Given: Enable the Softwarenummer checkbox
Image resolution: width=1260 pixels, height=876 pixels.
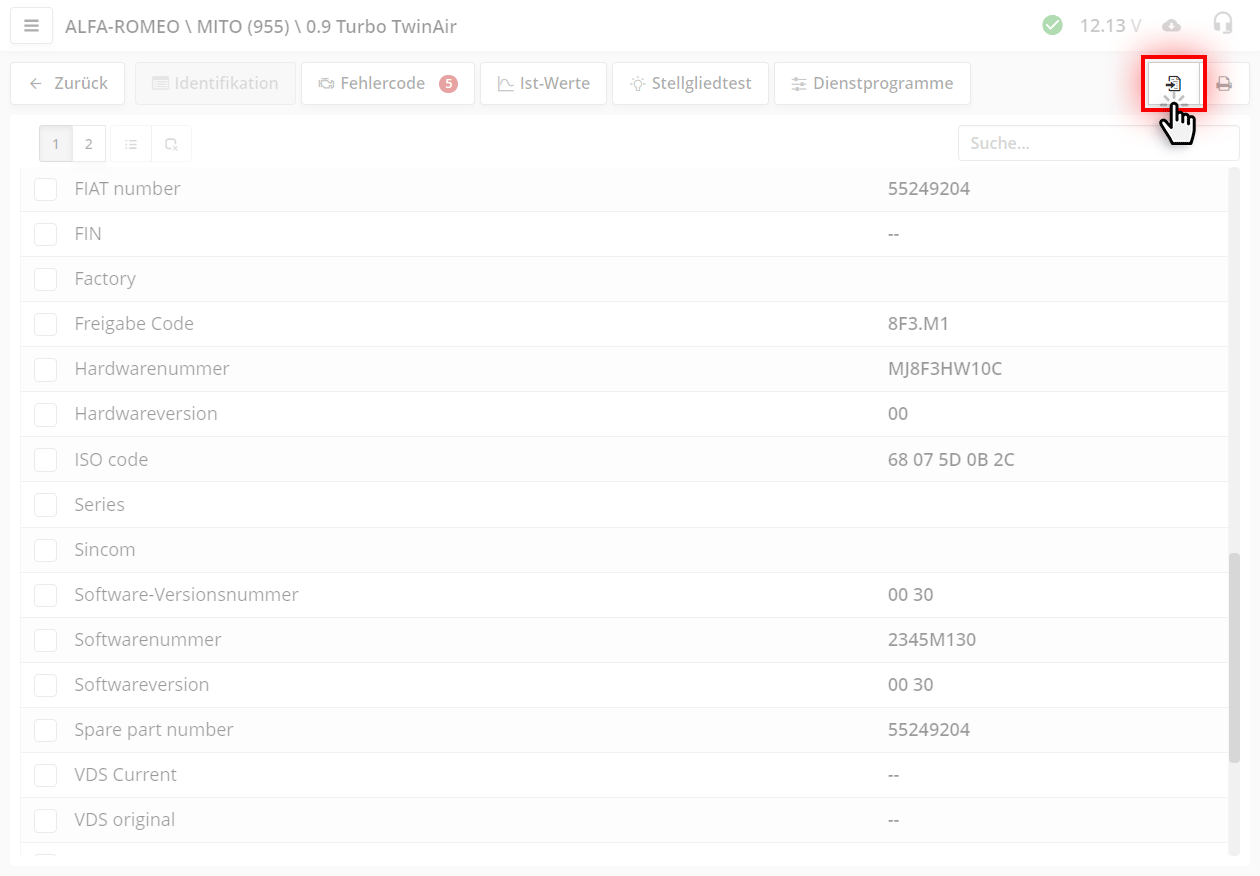Looking at the screenshot, I should (46, 640).
